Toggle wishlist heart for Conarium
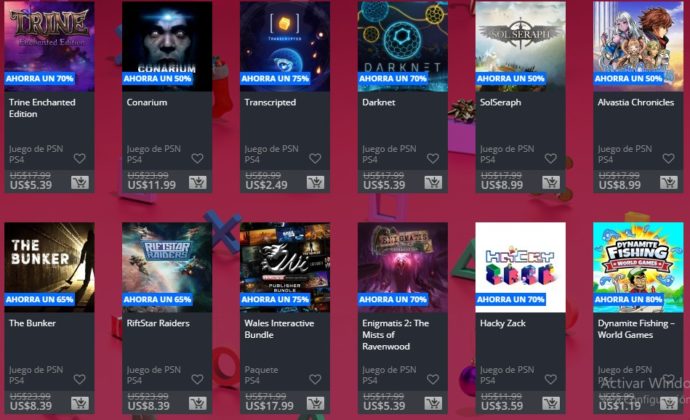 tap(197, 158)
